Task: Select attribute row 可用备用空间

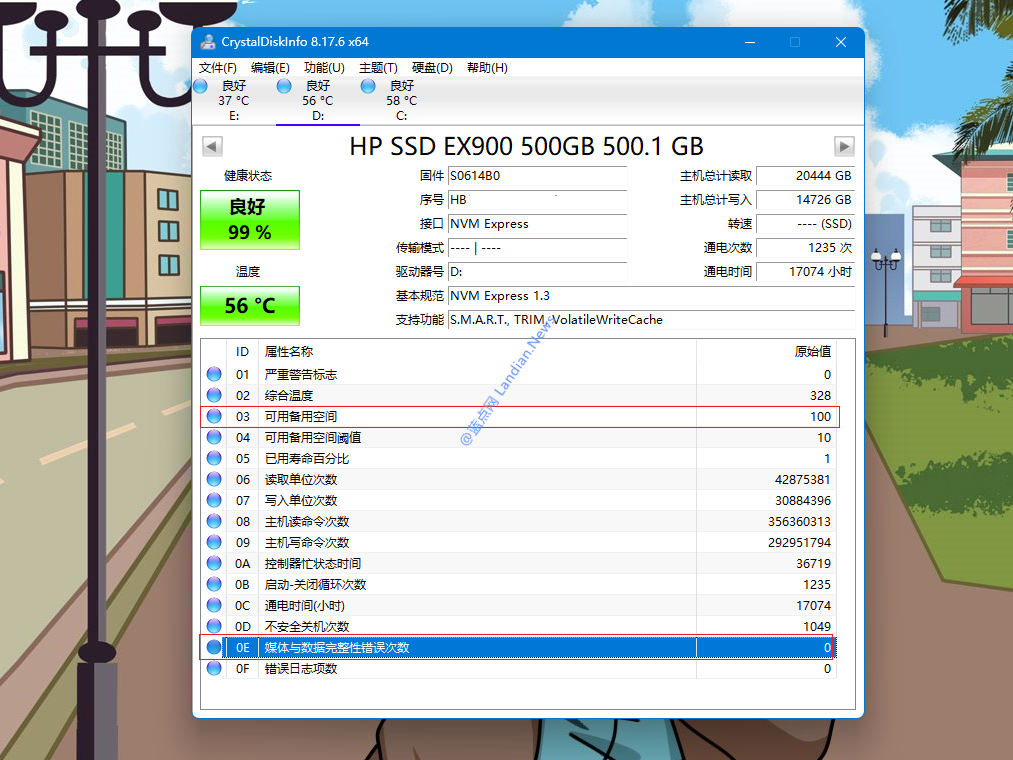Action: coord(519,416)
